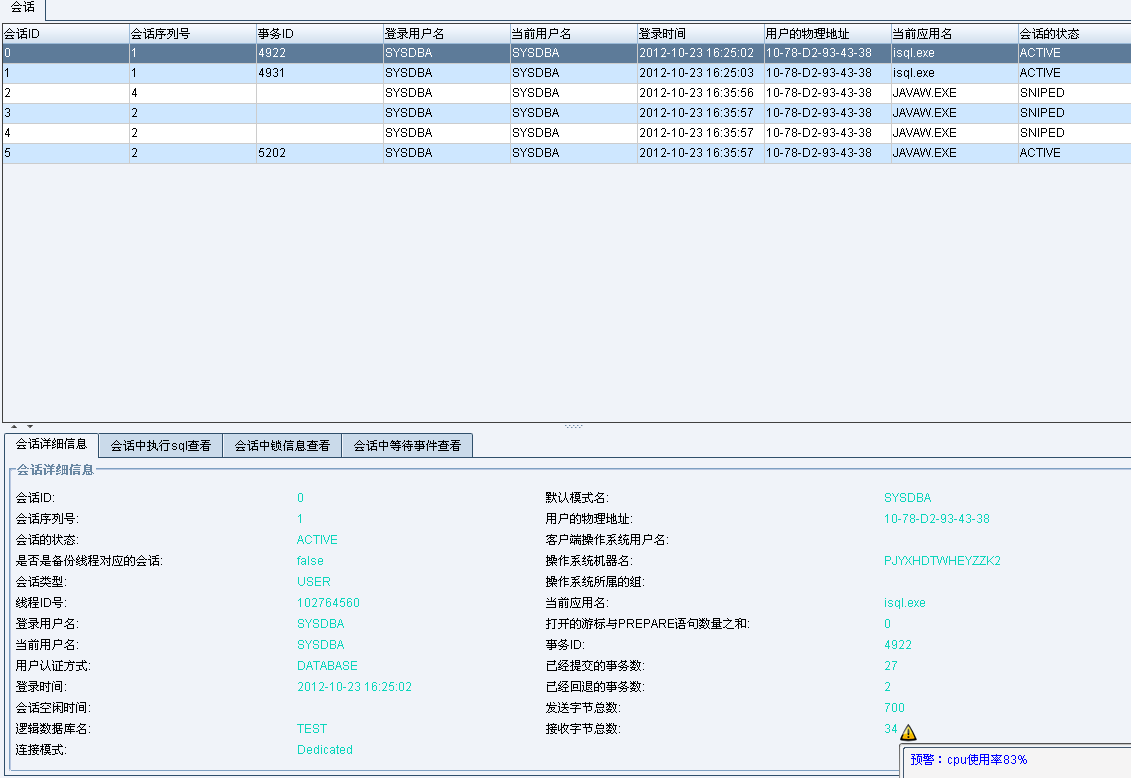This screenshot has width=1131, height=778.
Task: Open 会话中等待事件查看 tab
Action: point(407,446)
